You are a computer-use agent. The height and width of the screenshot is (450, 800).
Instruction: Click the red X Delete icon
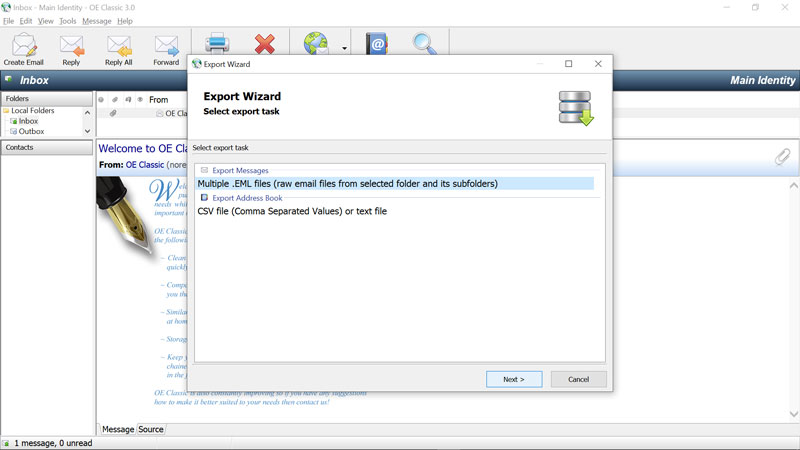265,44
